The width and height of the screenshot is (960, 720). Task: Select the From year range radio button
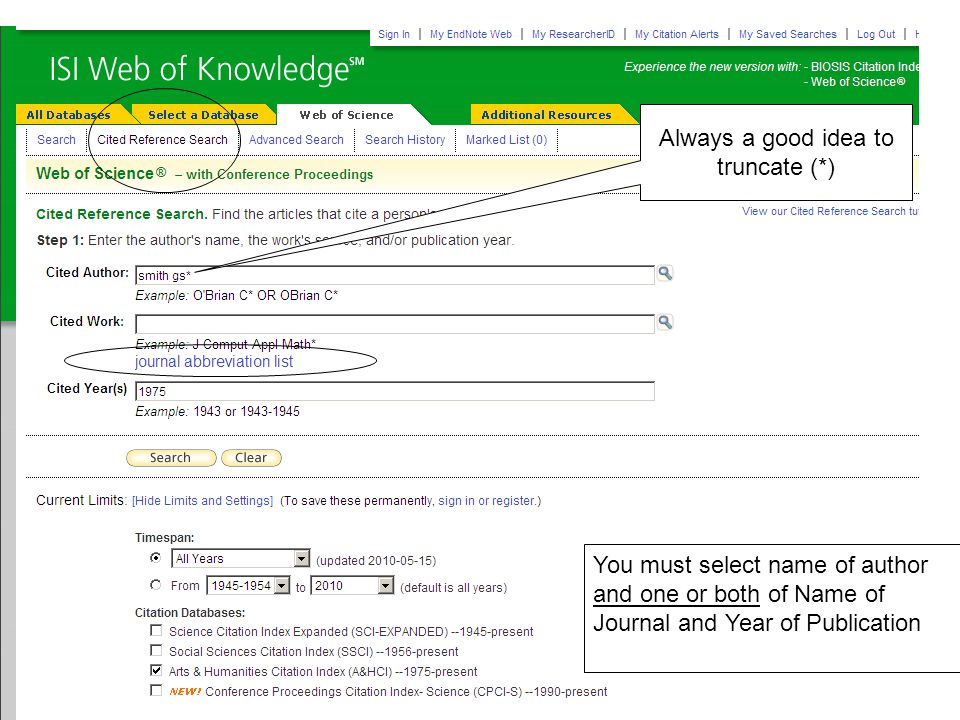156,585
